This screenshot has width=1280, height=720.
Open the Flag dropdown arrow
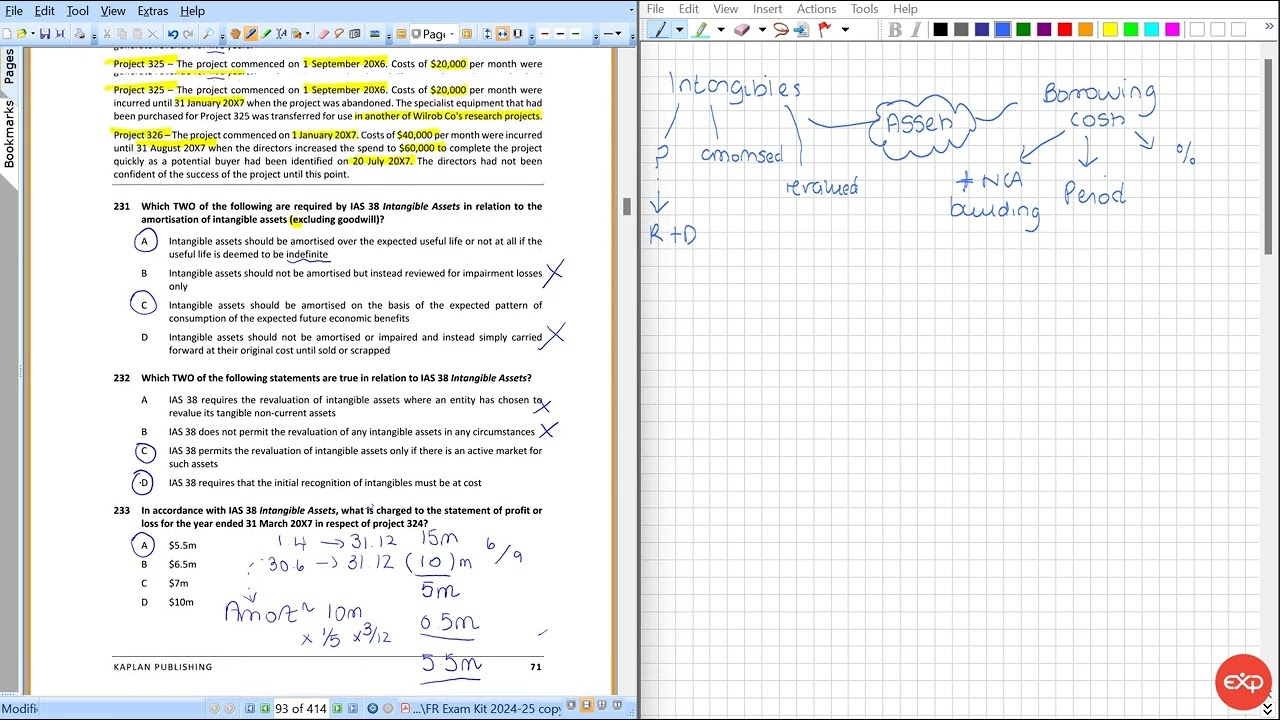coord(845,30)
